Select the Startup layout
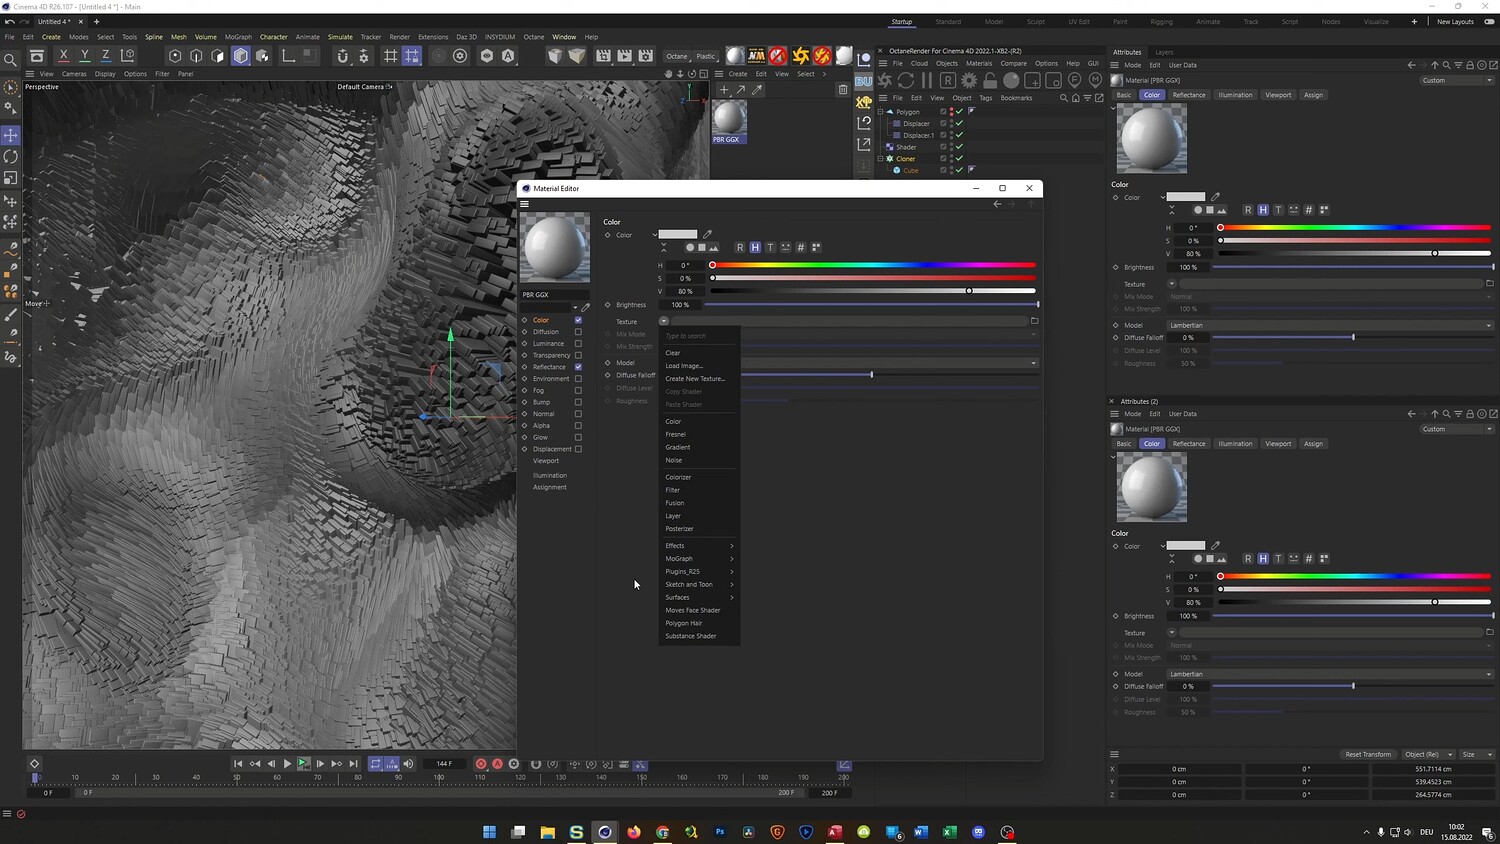The height and width of the screenshot is (844, 1500). coord(902,22)
